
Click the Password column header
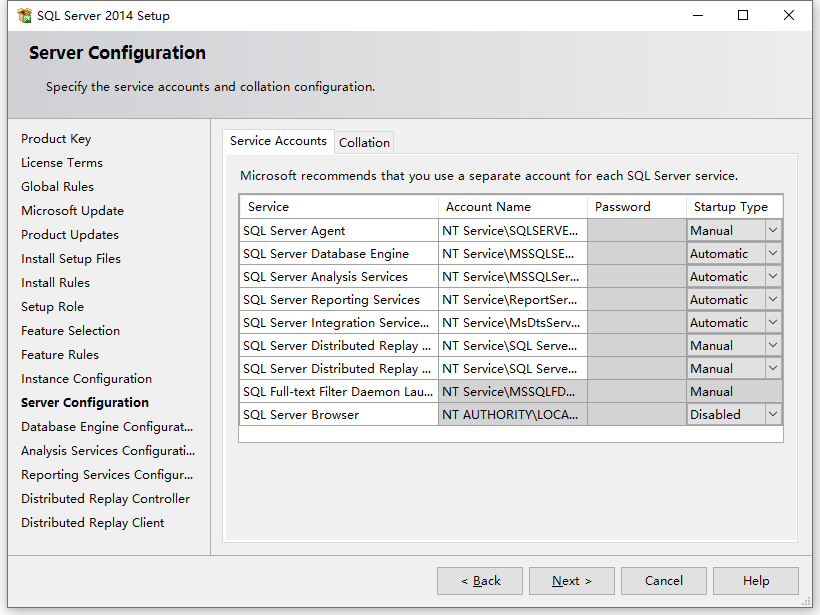pos(637,207)
